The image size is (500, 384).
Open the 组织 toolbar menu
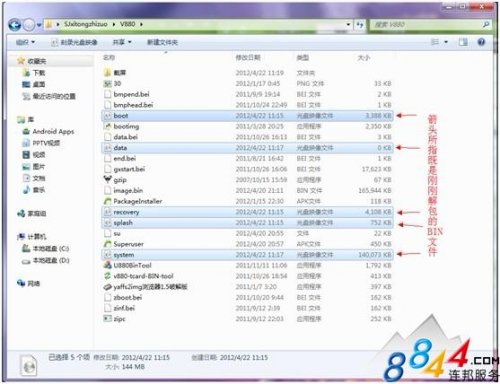[x=25, y=42]
